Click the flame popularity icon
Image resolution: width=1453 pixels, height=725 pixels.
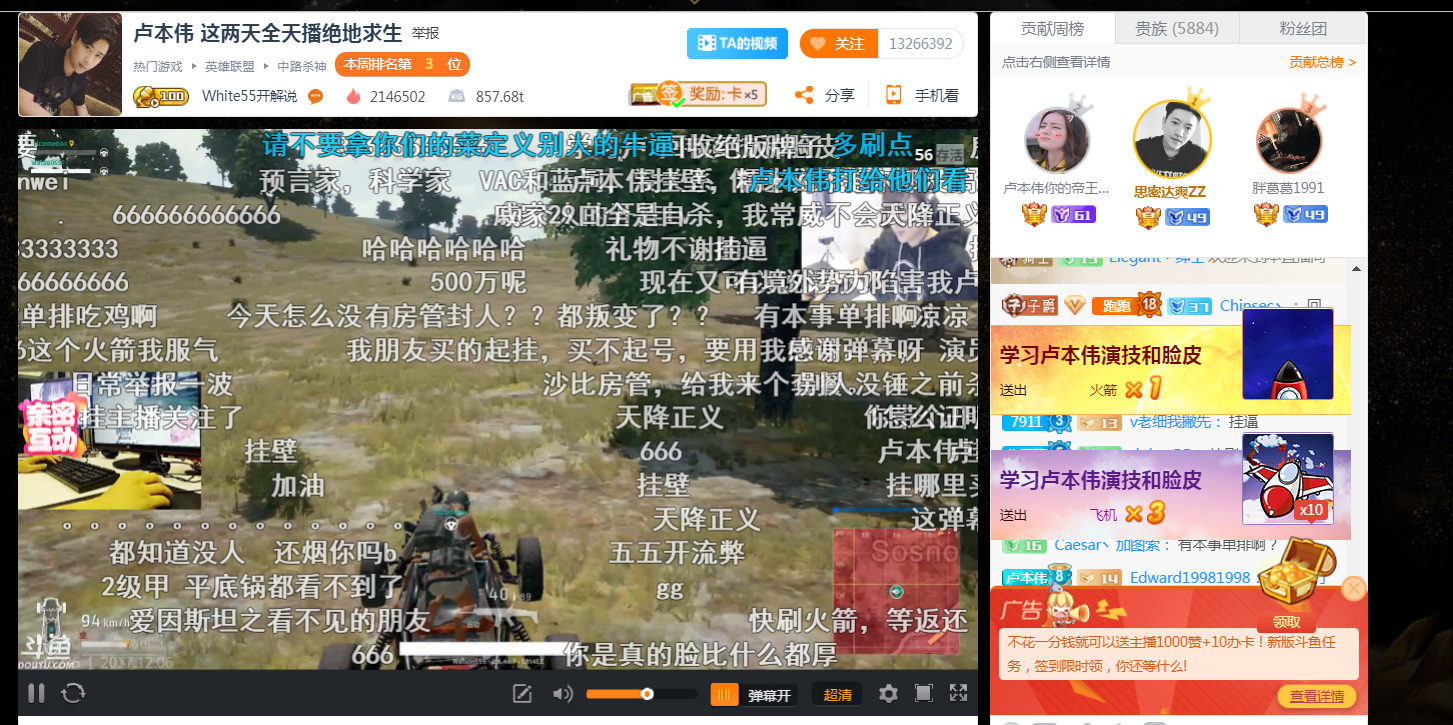click(353, 96)
